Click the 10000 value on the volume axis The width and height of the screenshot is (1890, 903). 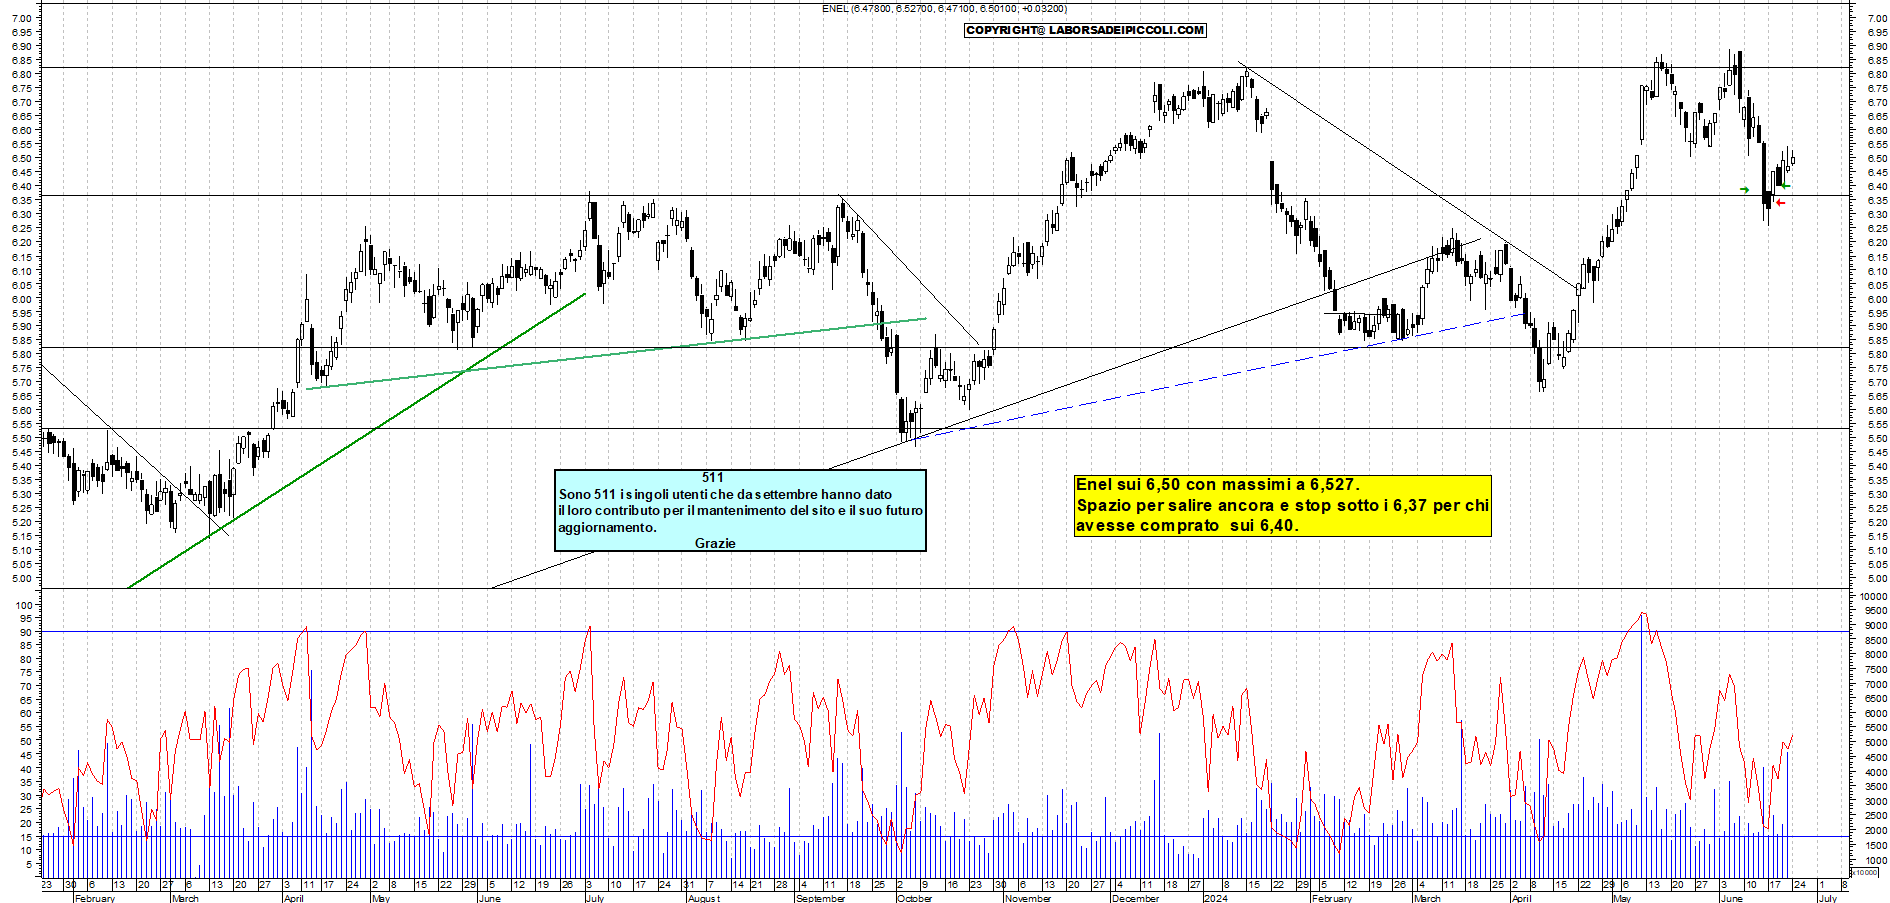[1873, 596]
